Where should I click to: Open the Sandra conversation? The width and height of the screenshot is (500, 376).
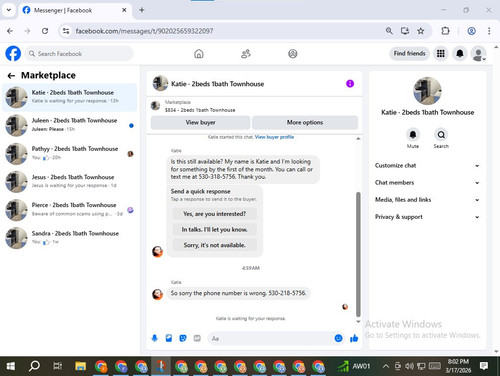pyautogui.click(x=69, y=238)
